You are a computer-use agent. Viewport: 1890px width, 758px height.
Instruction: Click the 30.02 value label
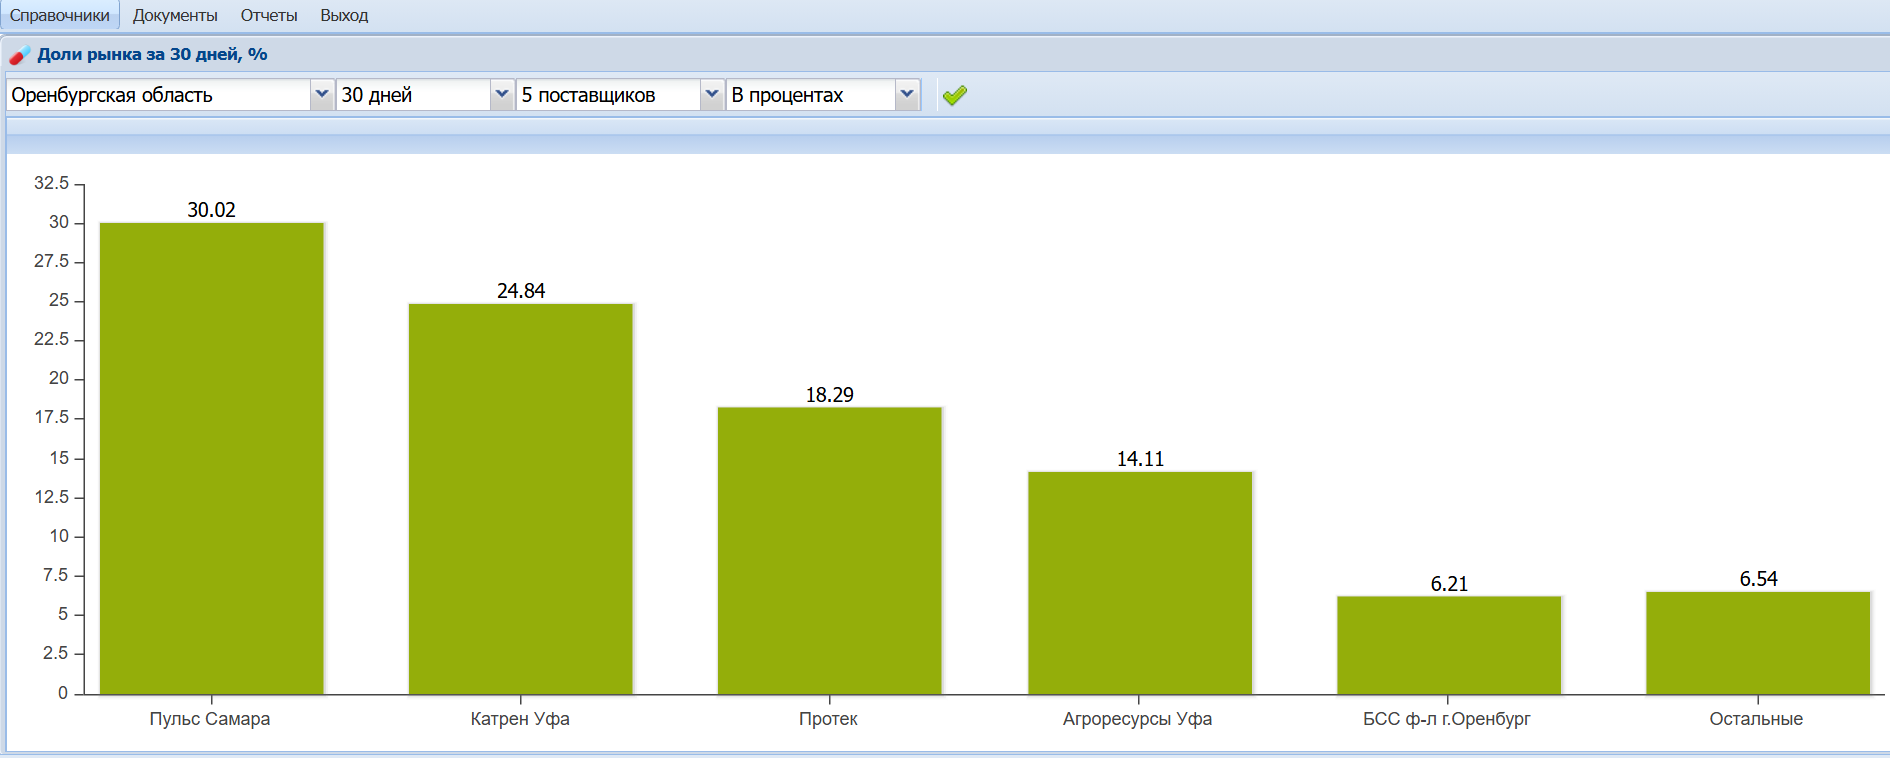point(212,210)
